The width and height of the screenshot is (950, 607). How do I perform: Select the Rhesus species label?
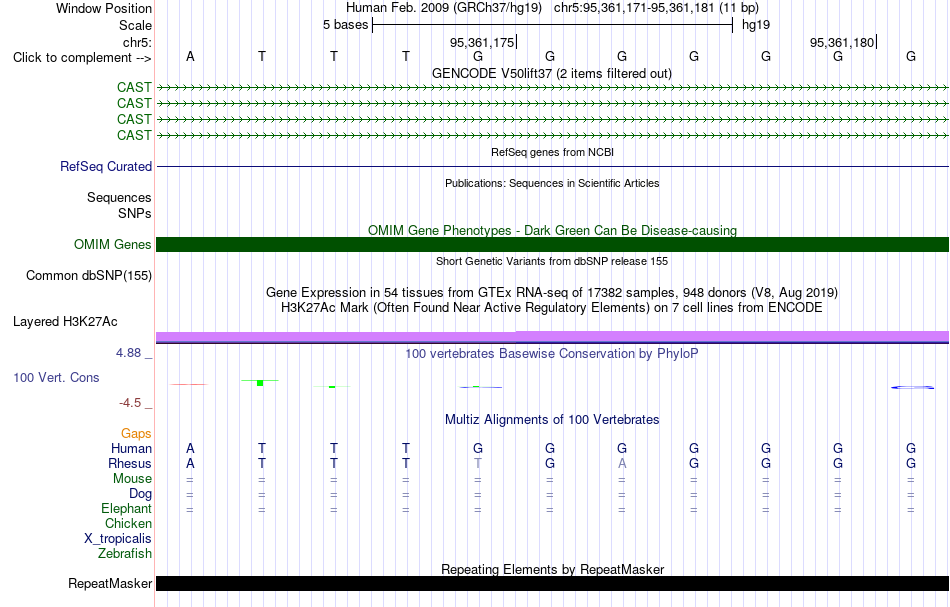[130, 463]
